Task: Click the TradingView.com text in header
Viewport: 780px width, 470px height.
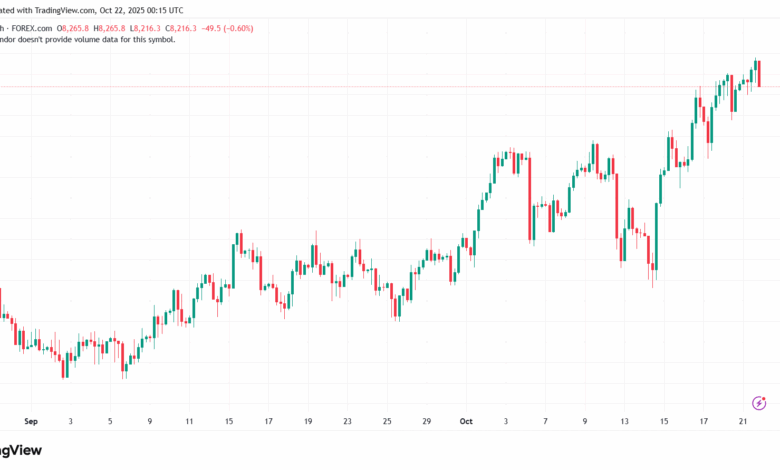Action: pyautogui.click(x=65, y=10)
